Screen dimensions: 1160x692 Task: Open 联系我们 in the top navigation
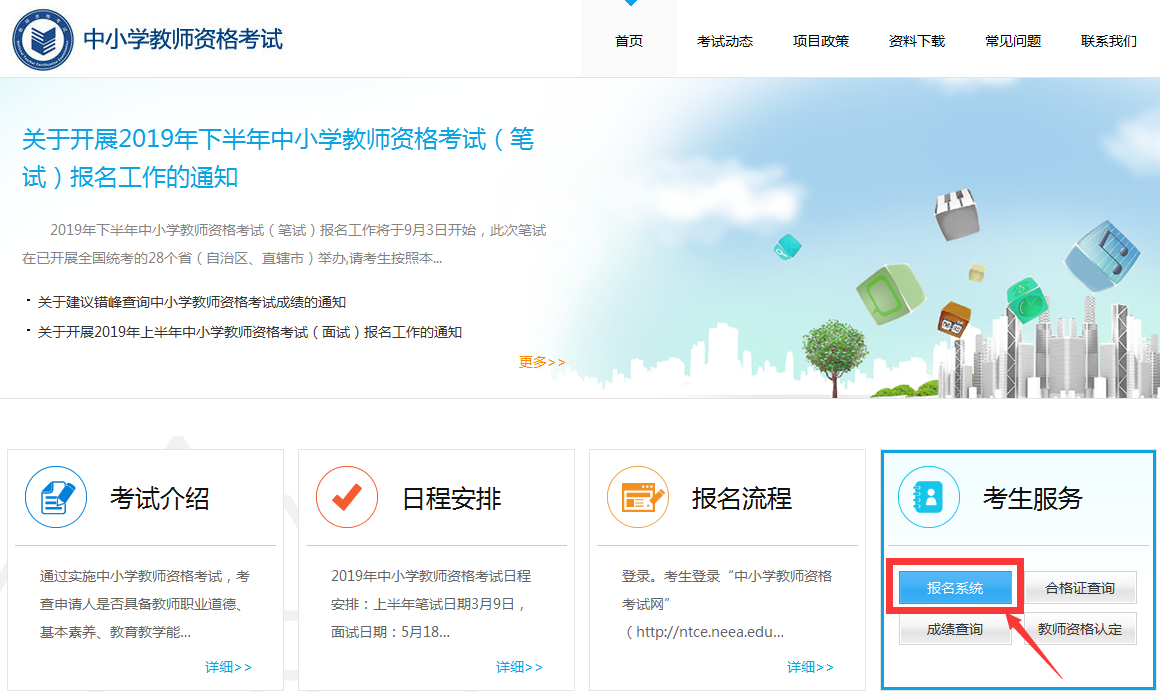[1109, 41]
